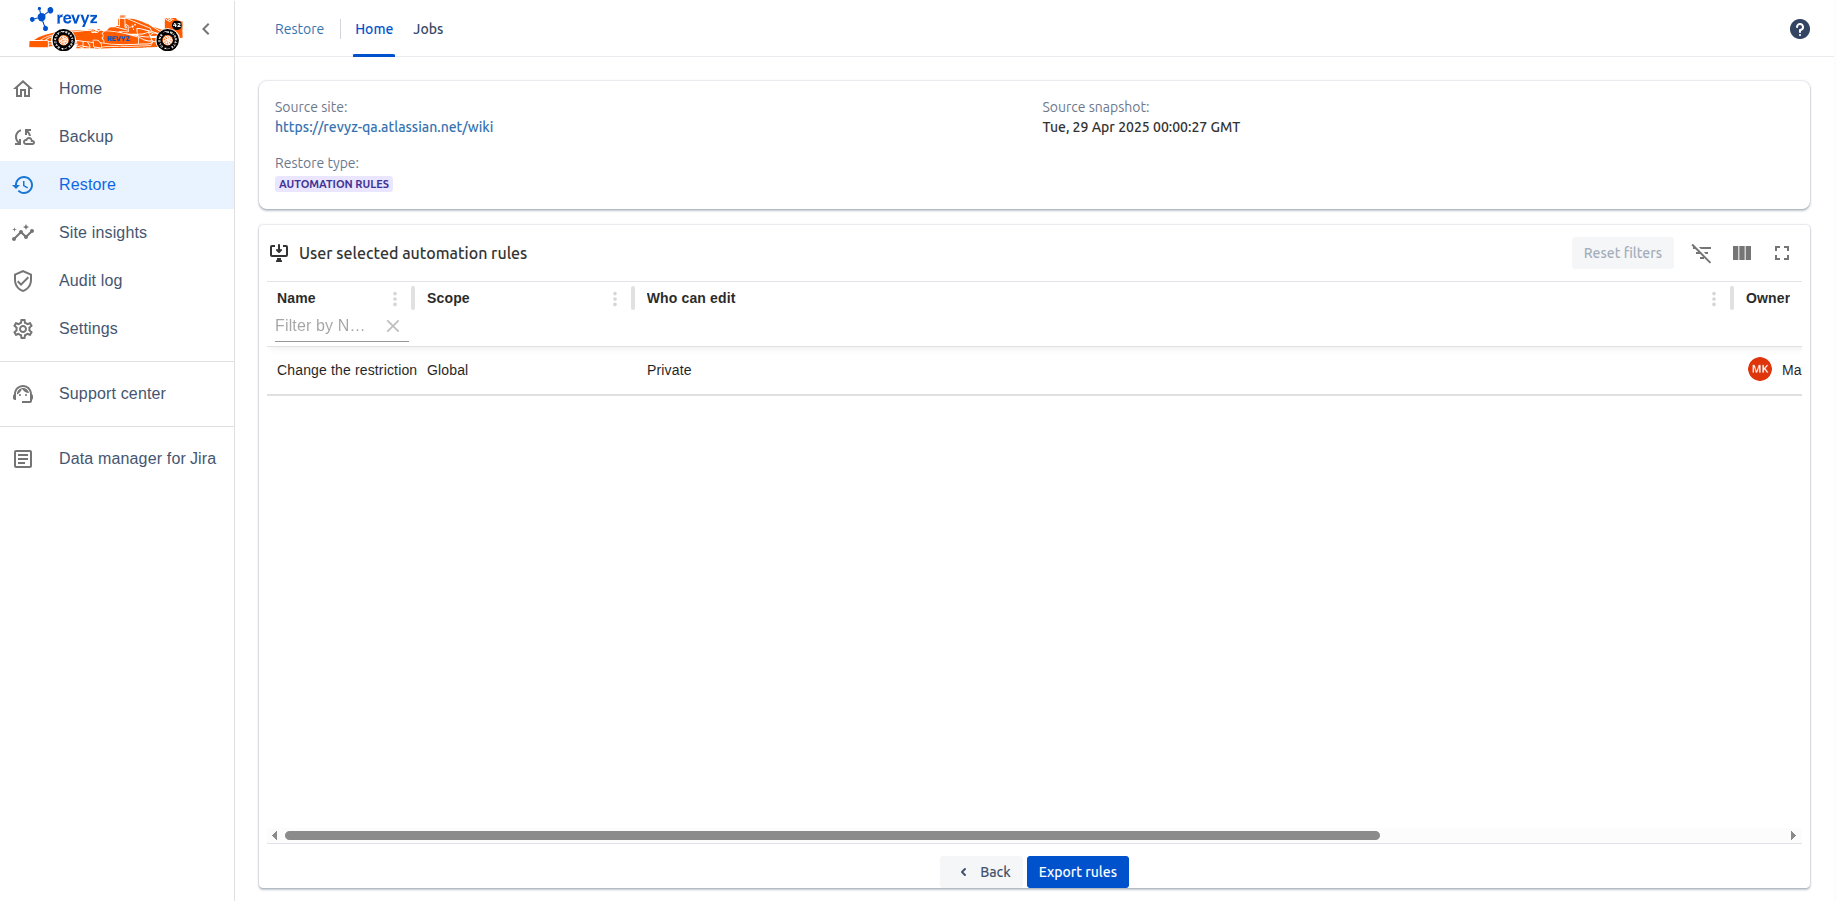Viewport: 1836px width, 901px height.
Task: View the Audit log
Action: tap(90, 280)
